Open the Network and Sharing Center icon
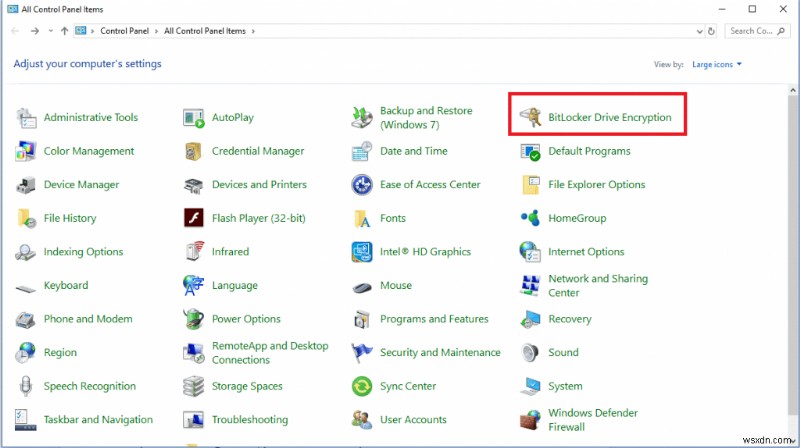 (530, 286)
